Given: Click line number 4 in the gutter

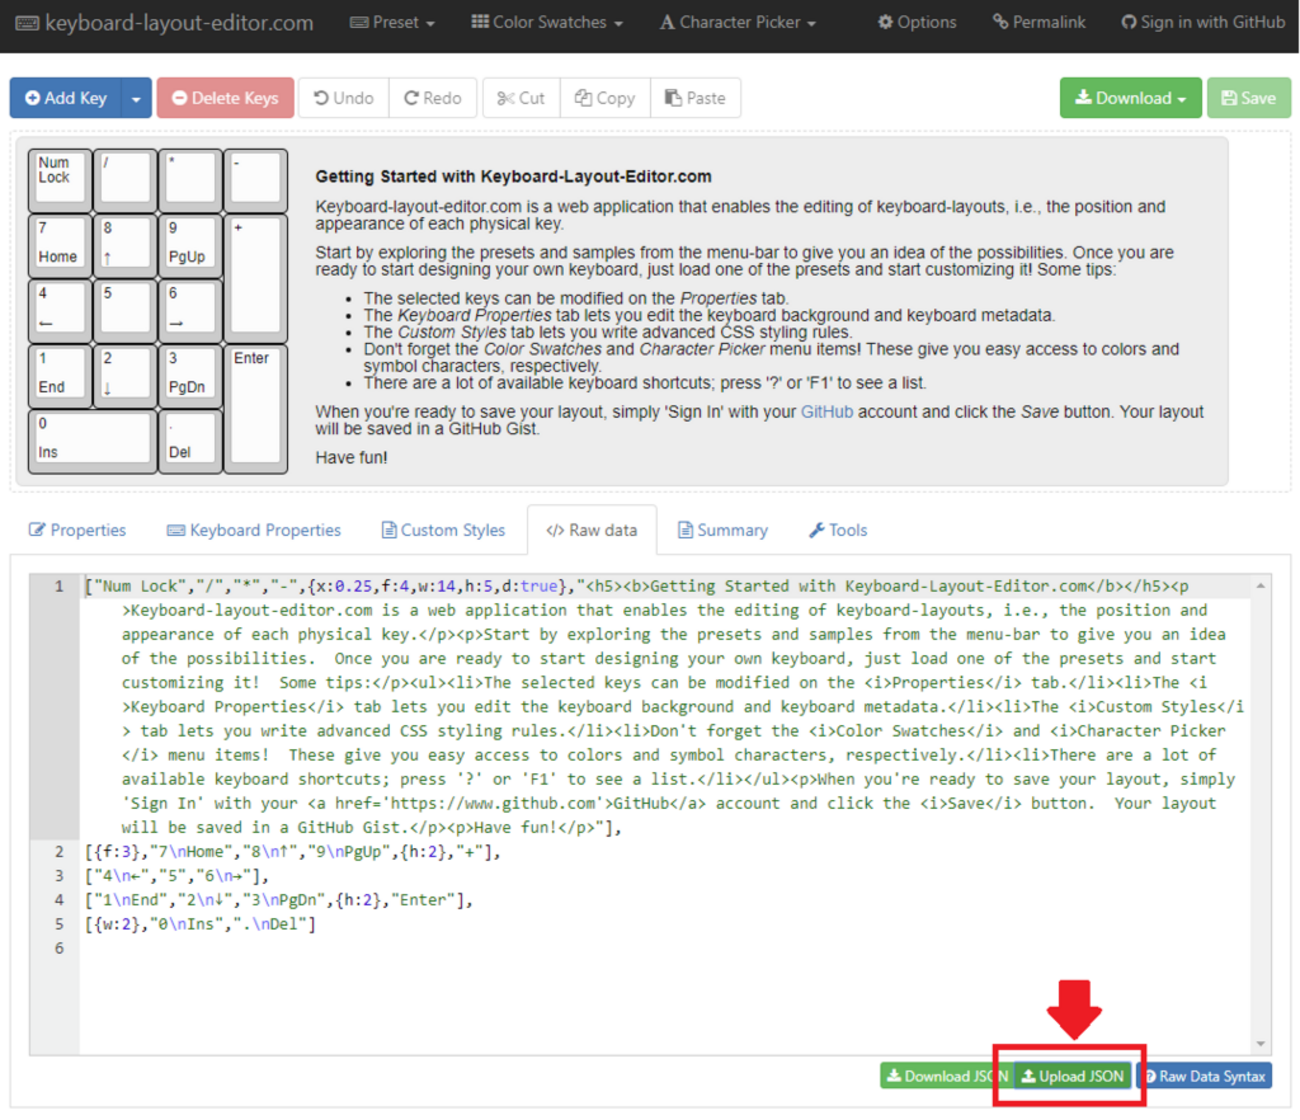Looking at the screenshot, I should coord(59,900).
